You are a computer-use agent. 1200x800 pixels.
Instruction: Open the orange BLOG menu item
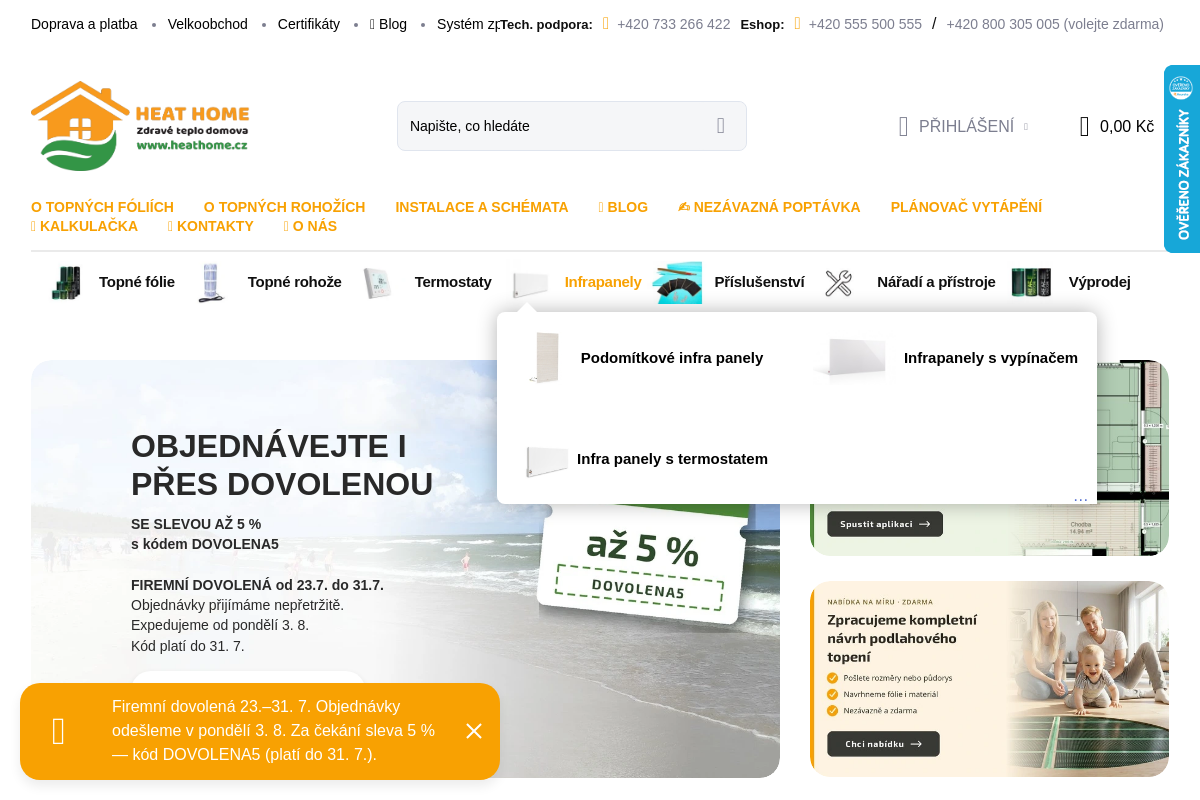point(623,207)
